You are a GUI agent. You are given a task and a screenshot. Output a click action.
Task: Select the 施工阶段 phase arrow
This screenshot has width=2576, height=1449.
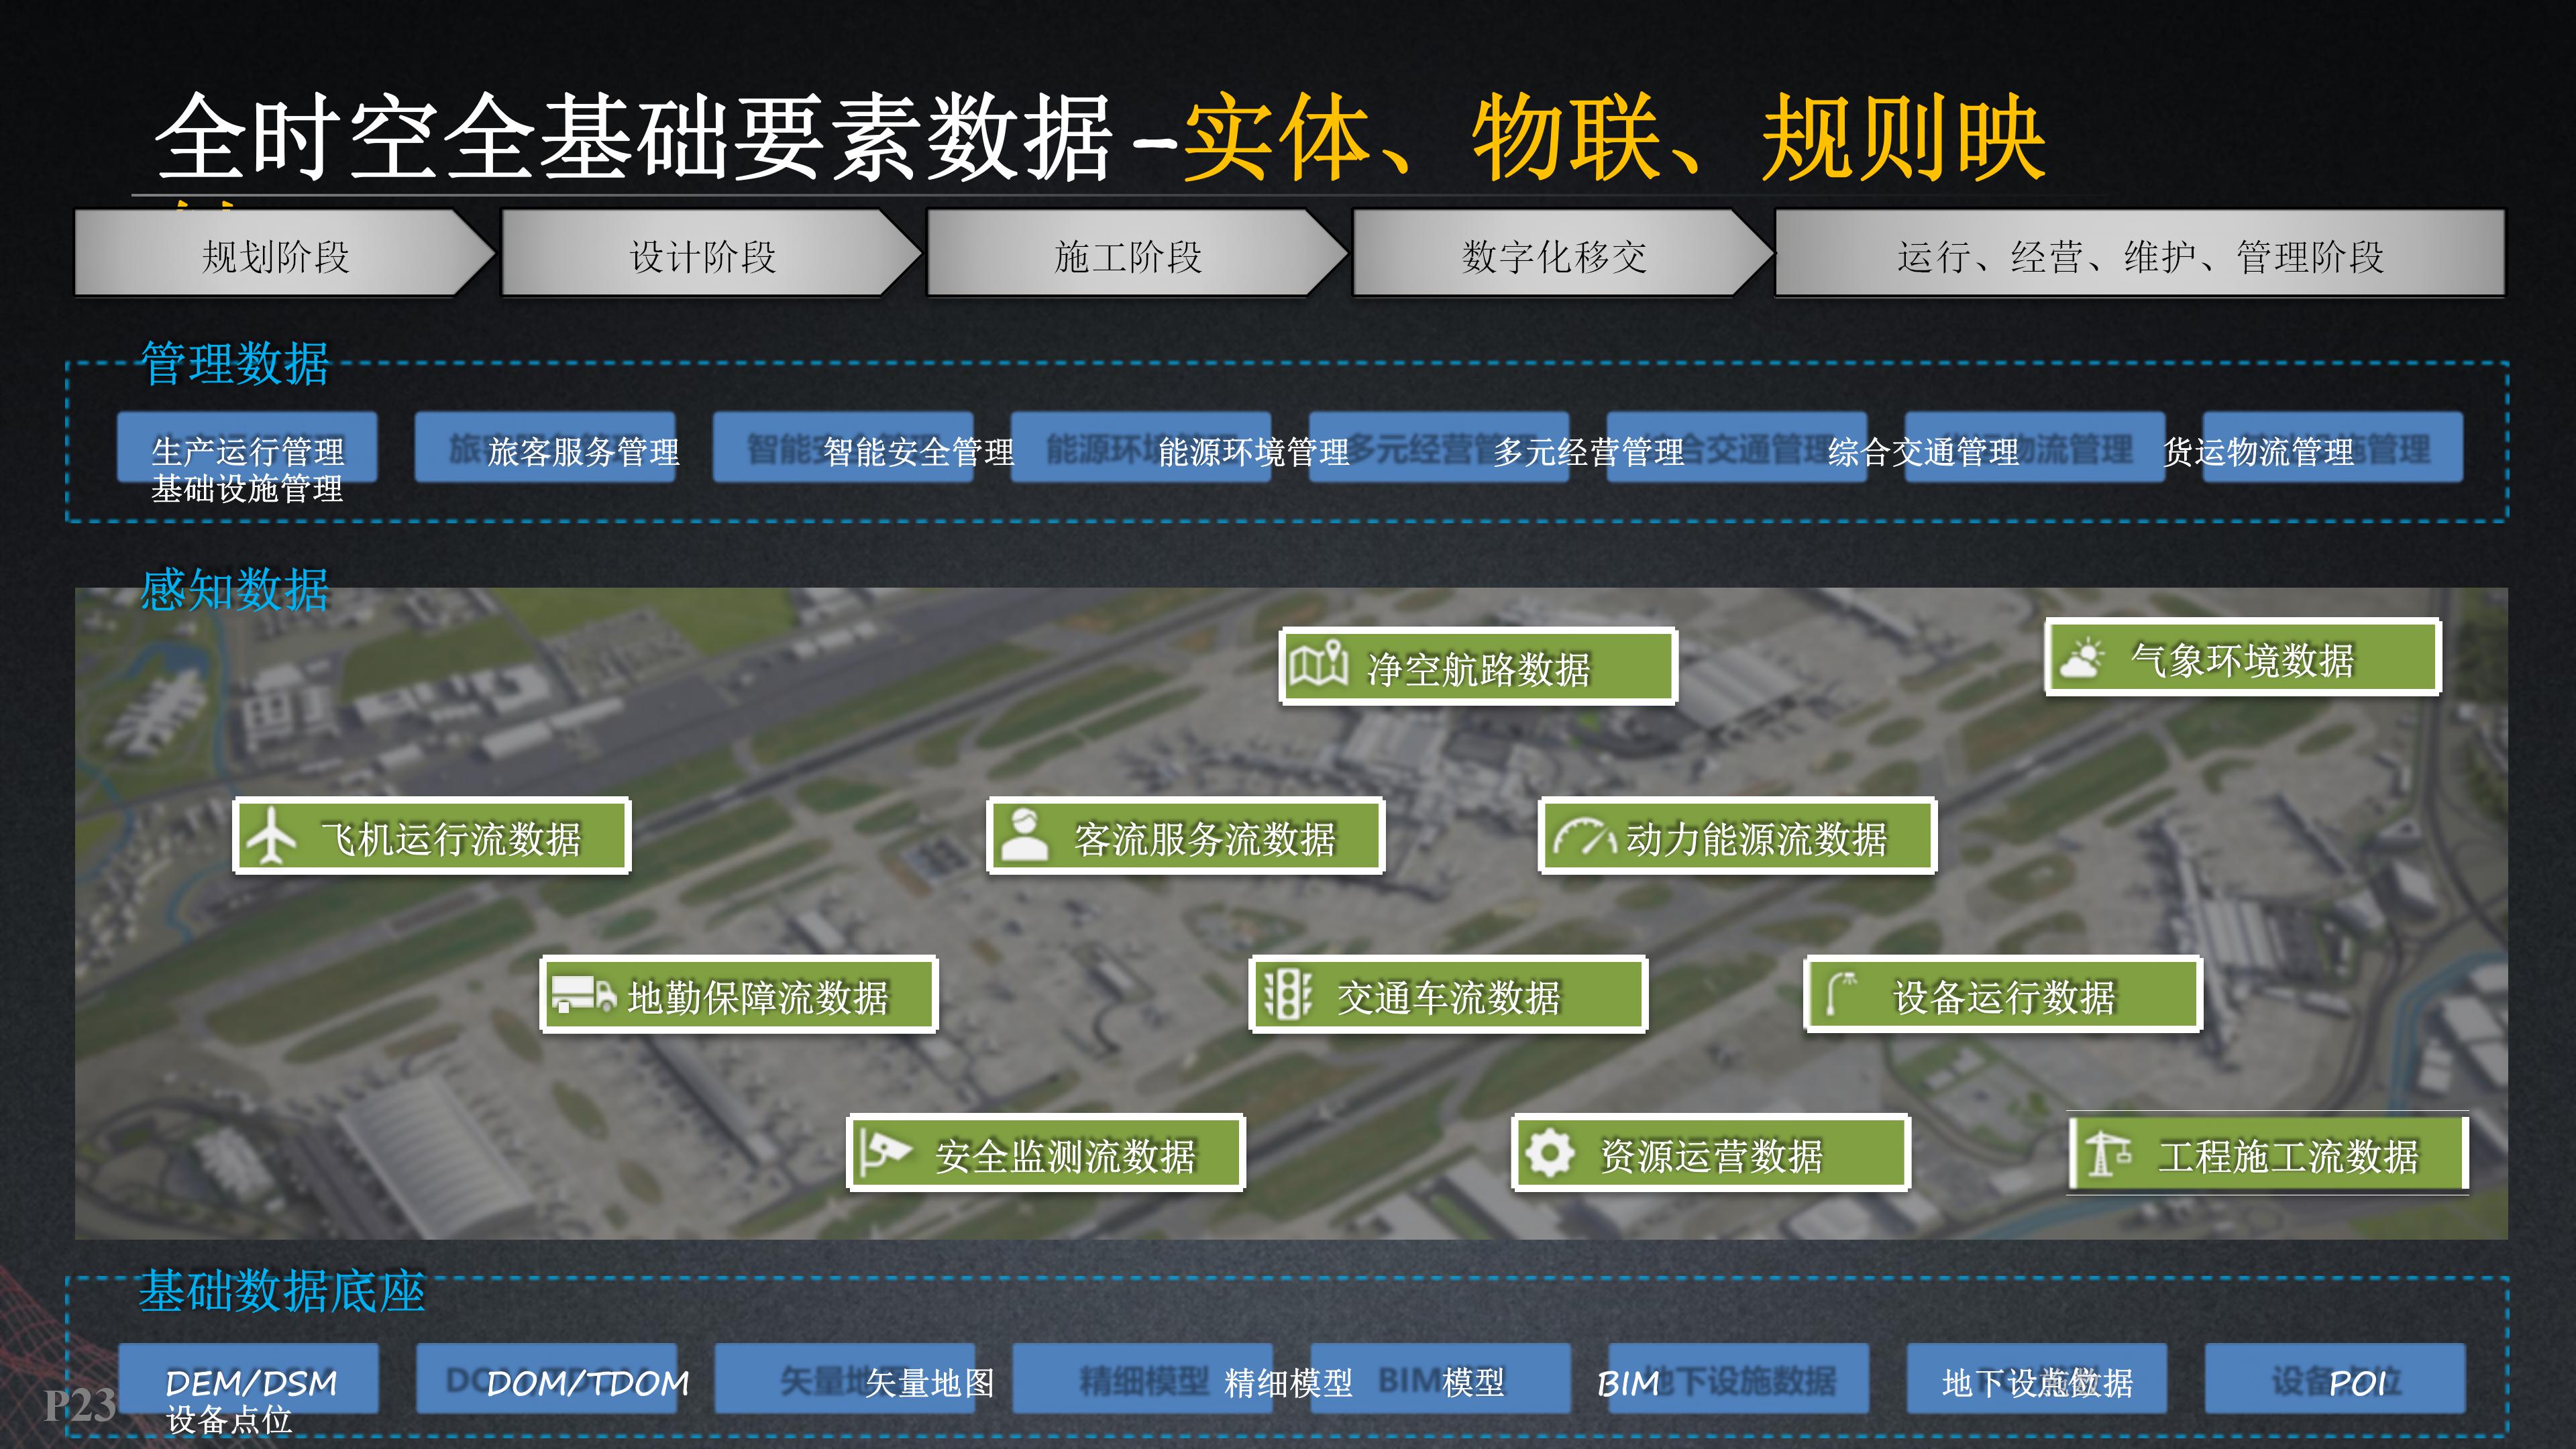(1136, 253)
